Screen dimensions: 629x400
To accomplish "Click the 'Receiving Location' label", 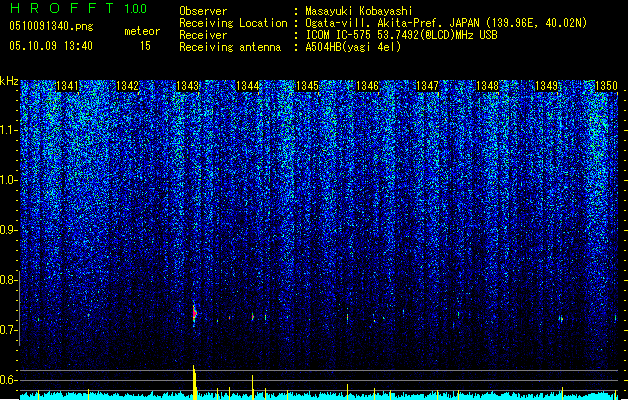I will point(233,23).
